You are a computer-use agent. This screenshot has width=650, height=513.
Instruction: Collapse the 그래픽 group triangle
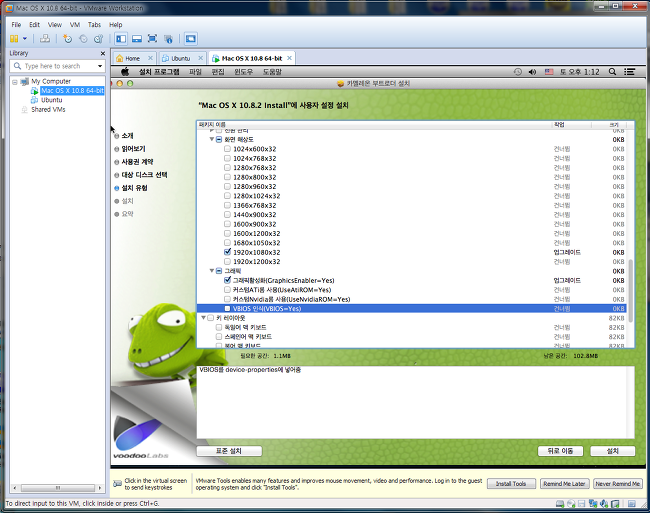pyautogui.click(x=212, y=271)
